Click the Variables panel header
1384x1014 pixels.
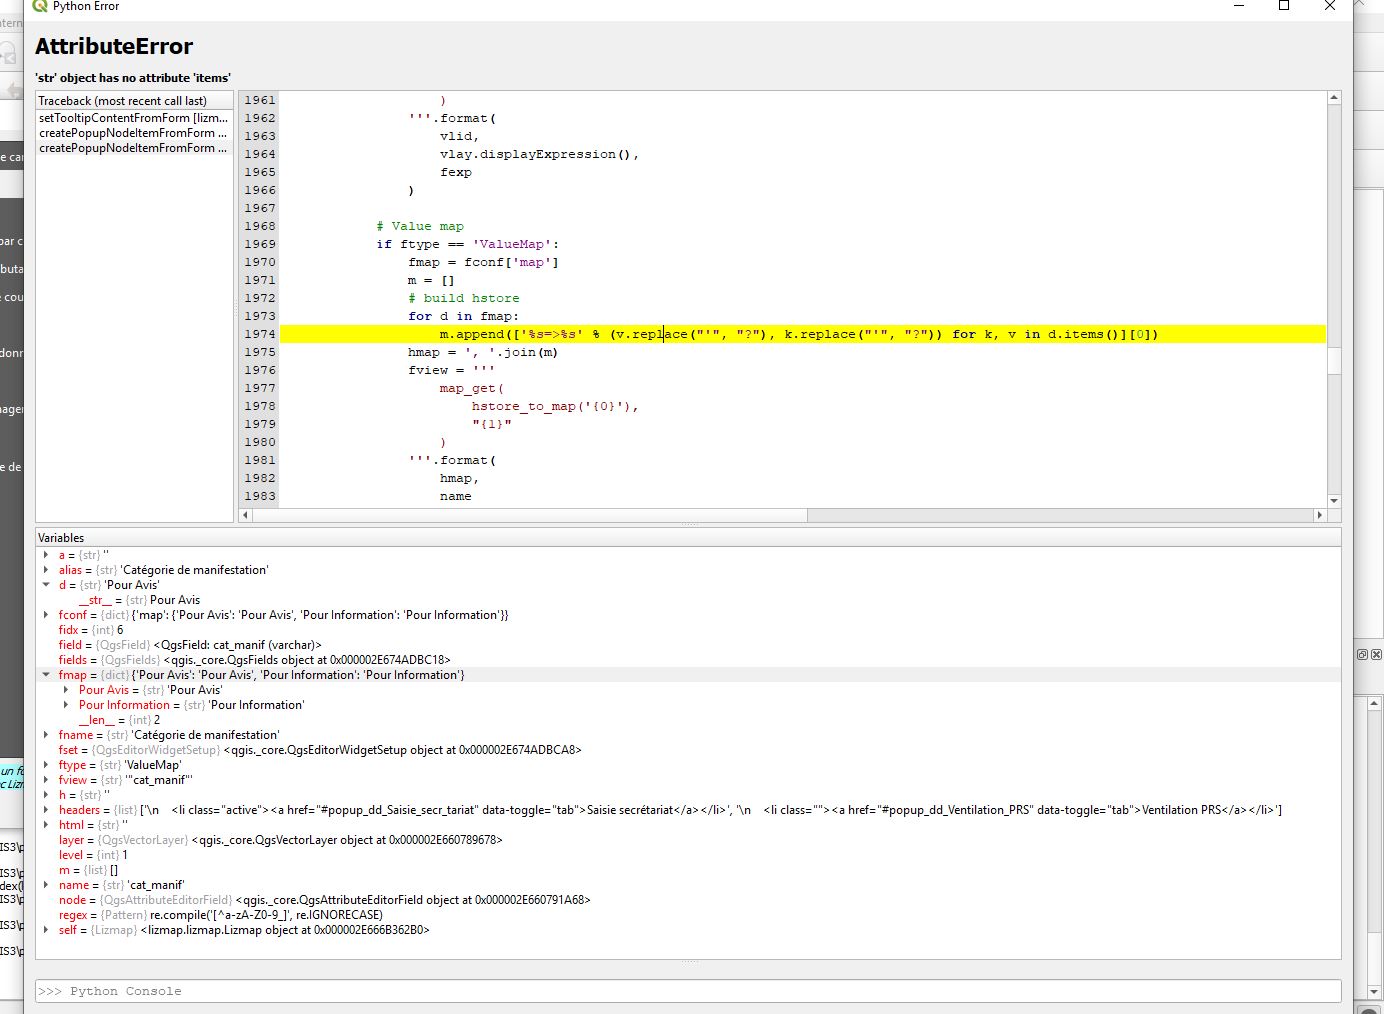click(688, 538)
